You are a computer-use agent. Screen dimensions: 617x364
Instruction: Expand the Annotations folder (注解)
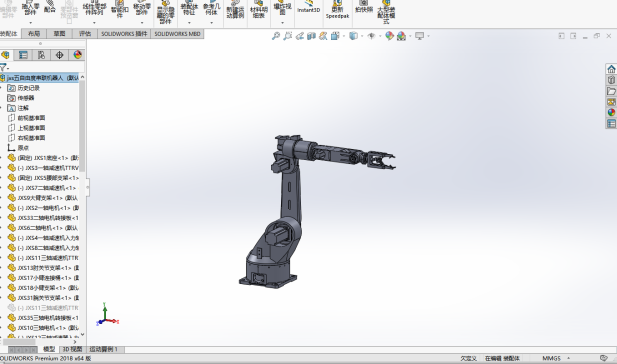[1, 108]
